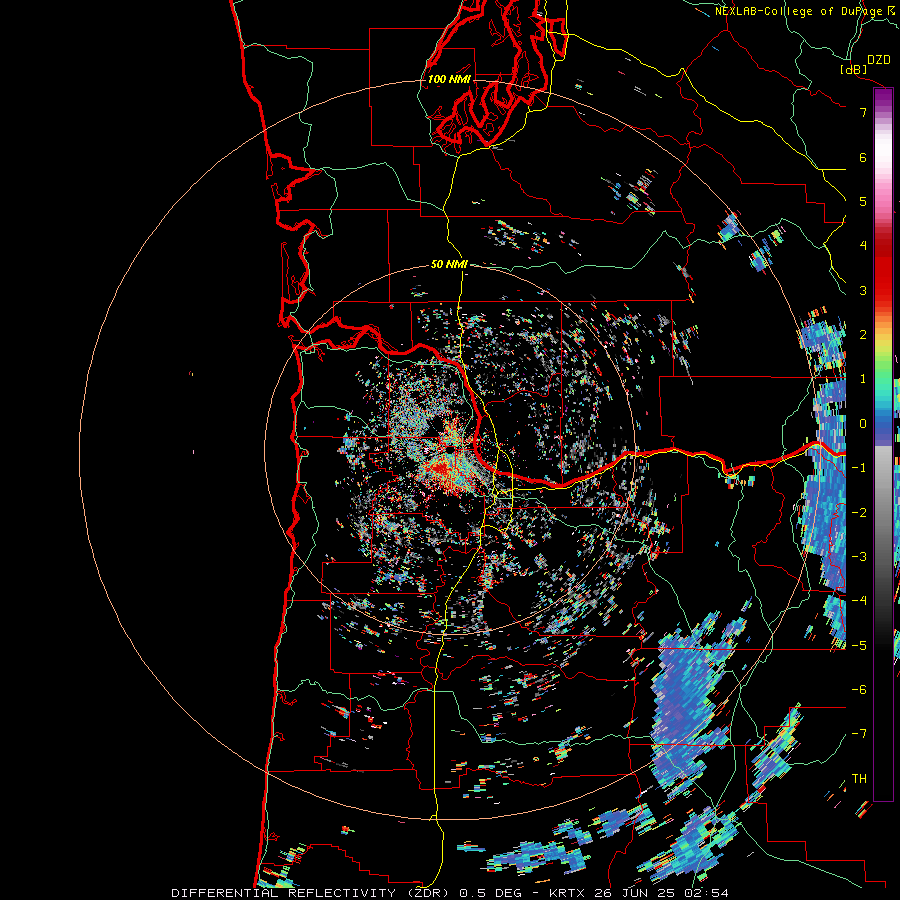Screen dimensions: 900x900
Task: Click the color scale value -6
Action: (859, 690)
